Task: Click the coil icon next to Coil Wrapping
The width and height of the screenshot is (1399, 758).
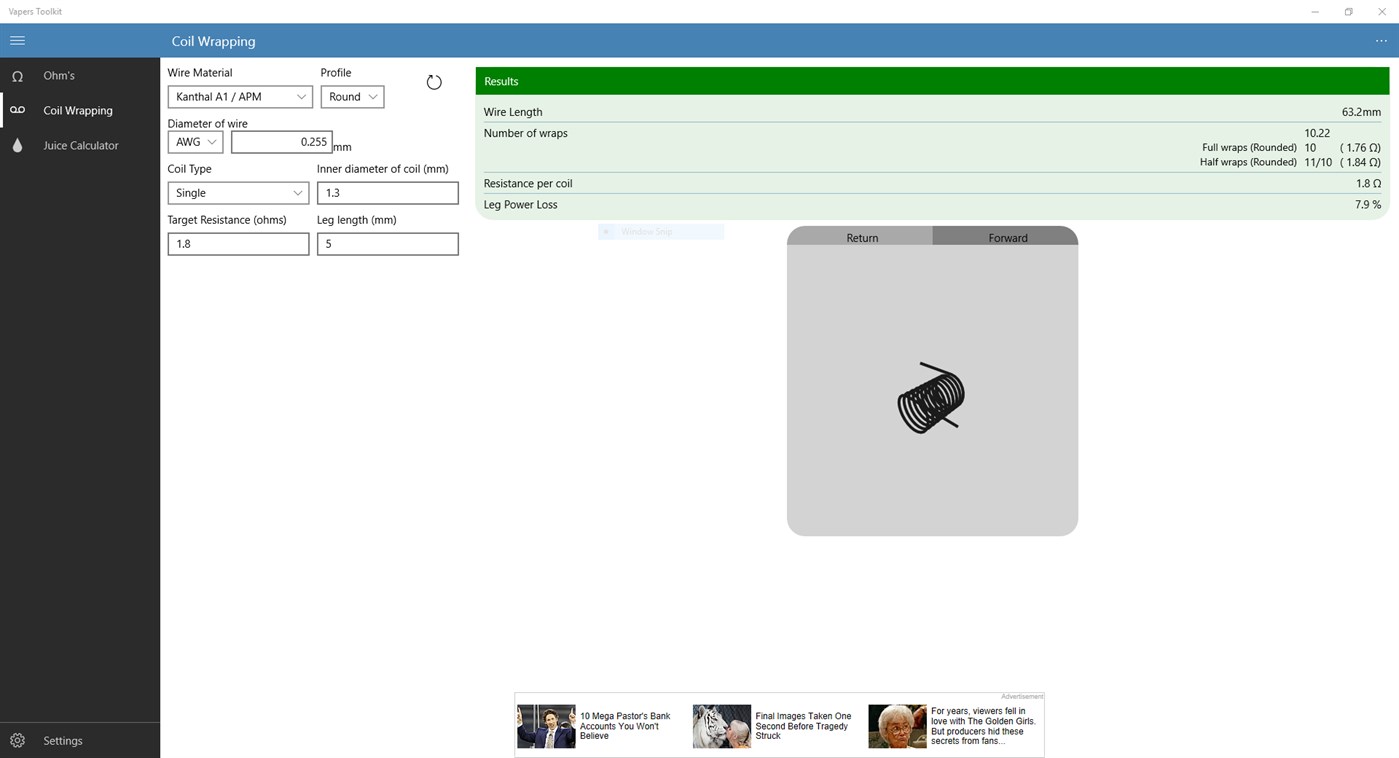Action: point(17,110)
